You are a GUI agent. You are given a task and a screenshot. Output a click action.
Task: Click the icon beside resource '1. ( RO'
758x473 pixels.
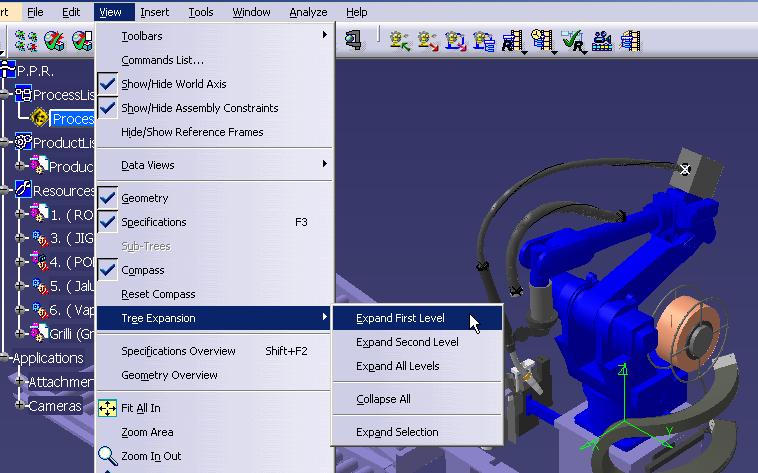click(x=39, y=213)
